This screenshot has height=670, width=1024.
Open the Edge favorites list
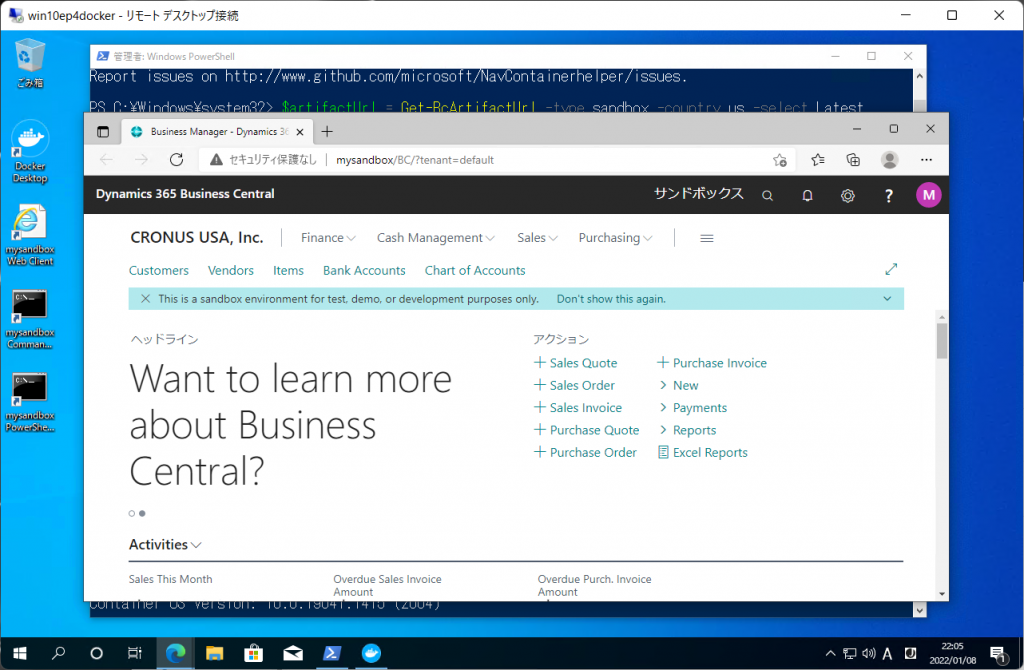(x=818, y=160)
